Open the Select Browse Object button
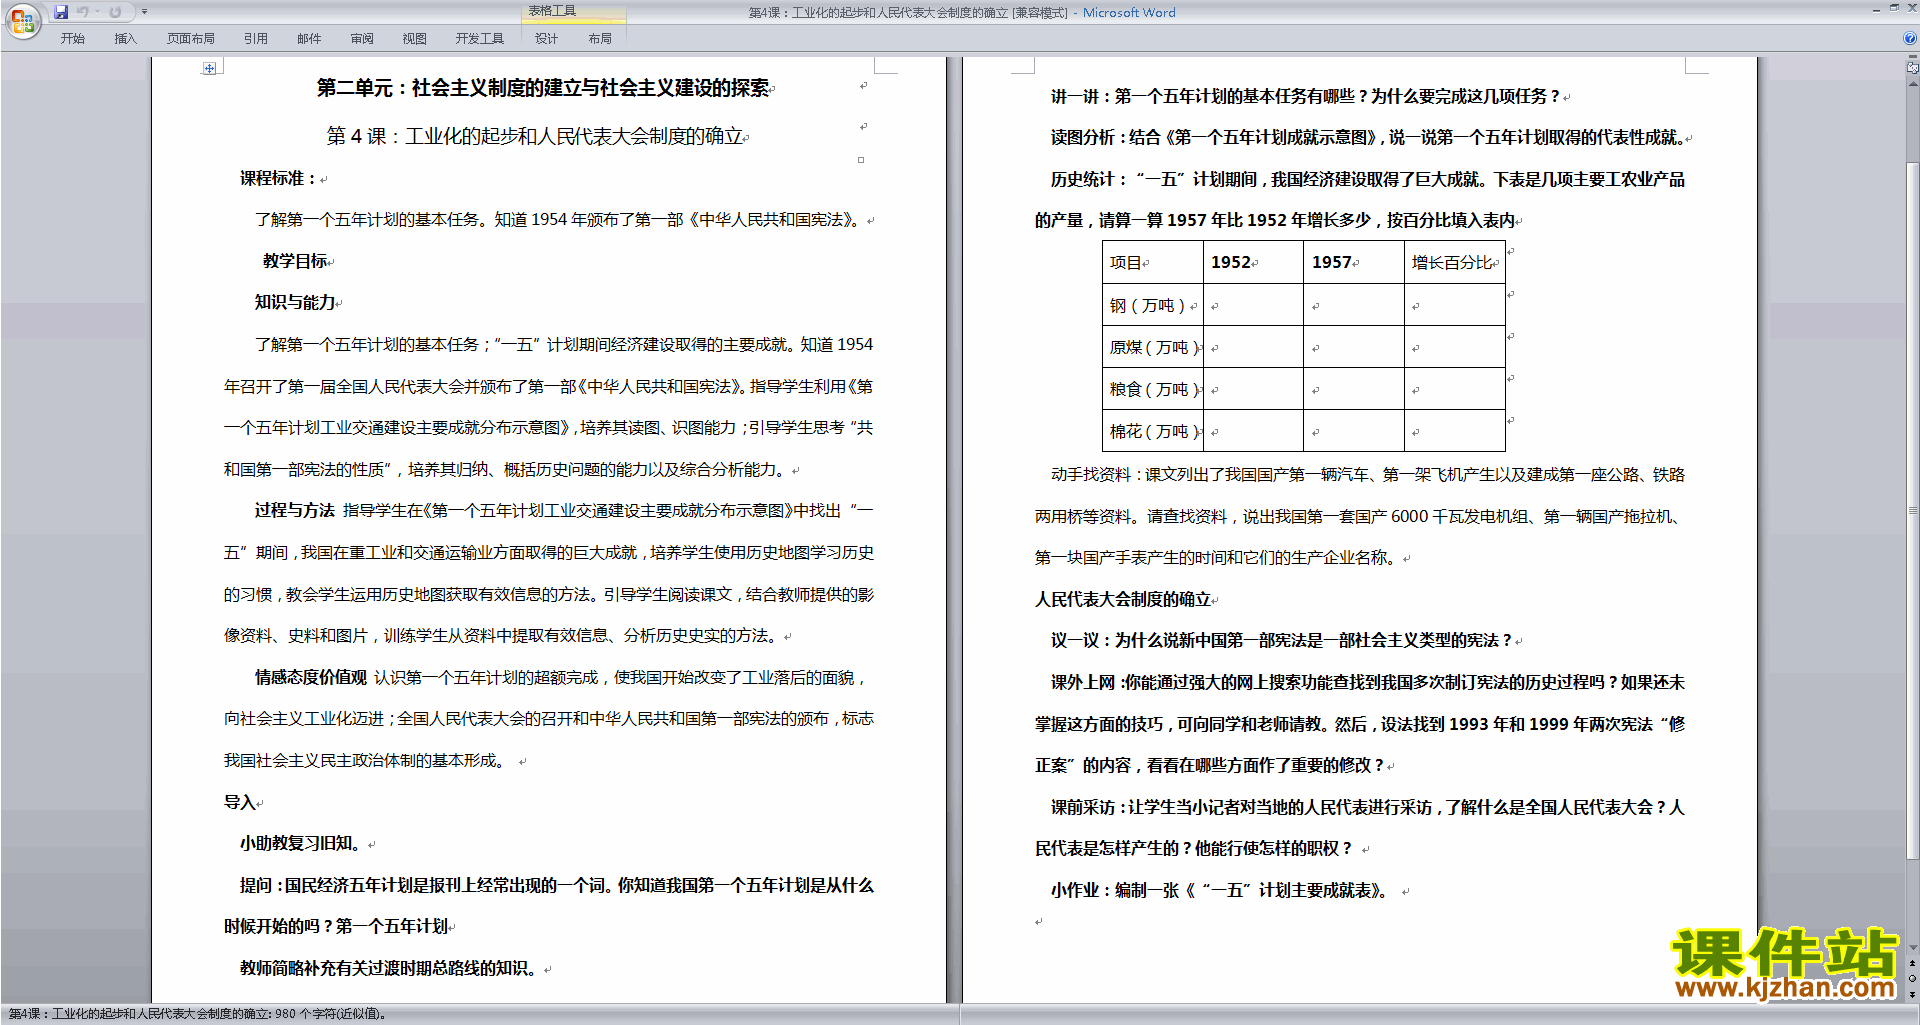 pos(1912,979)
